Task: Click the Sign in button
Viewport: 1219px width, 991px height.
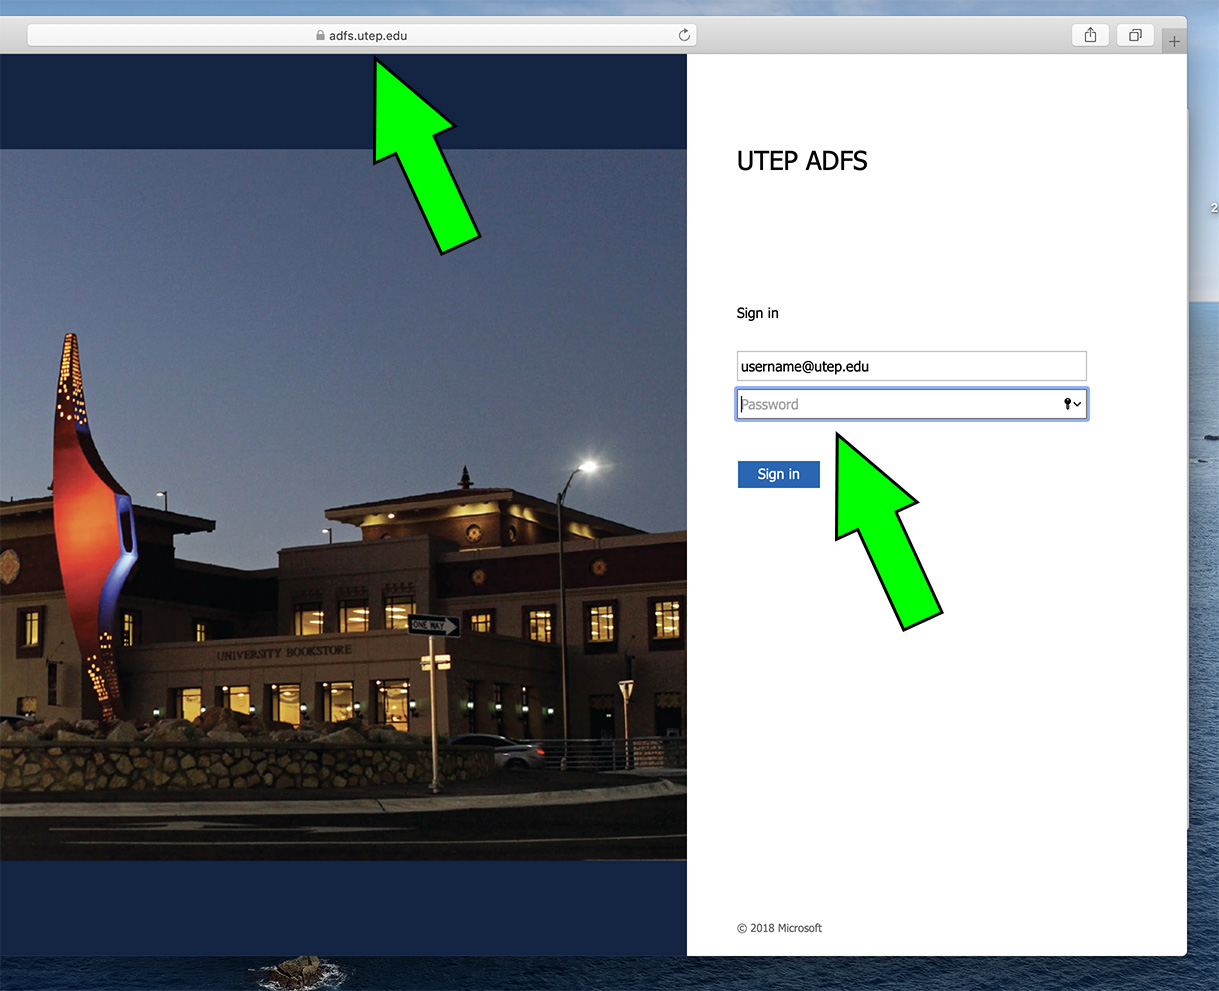Action: tap(778, 474)
